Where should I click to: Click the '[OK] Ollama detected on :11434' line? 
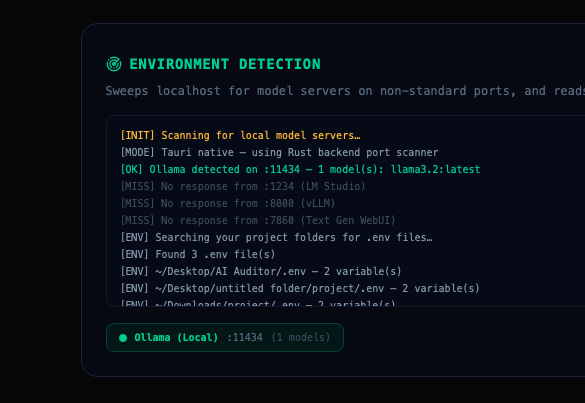300,169
